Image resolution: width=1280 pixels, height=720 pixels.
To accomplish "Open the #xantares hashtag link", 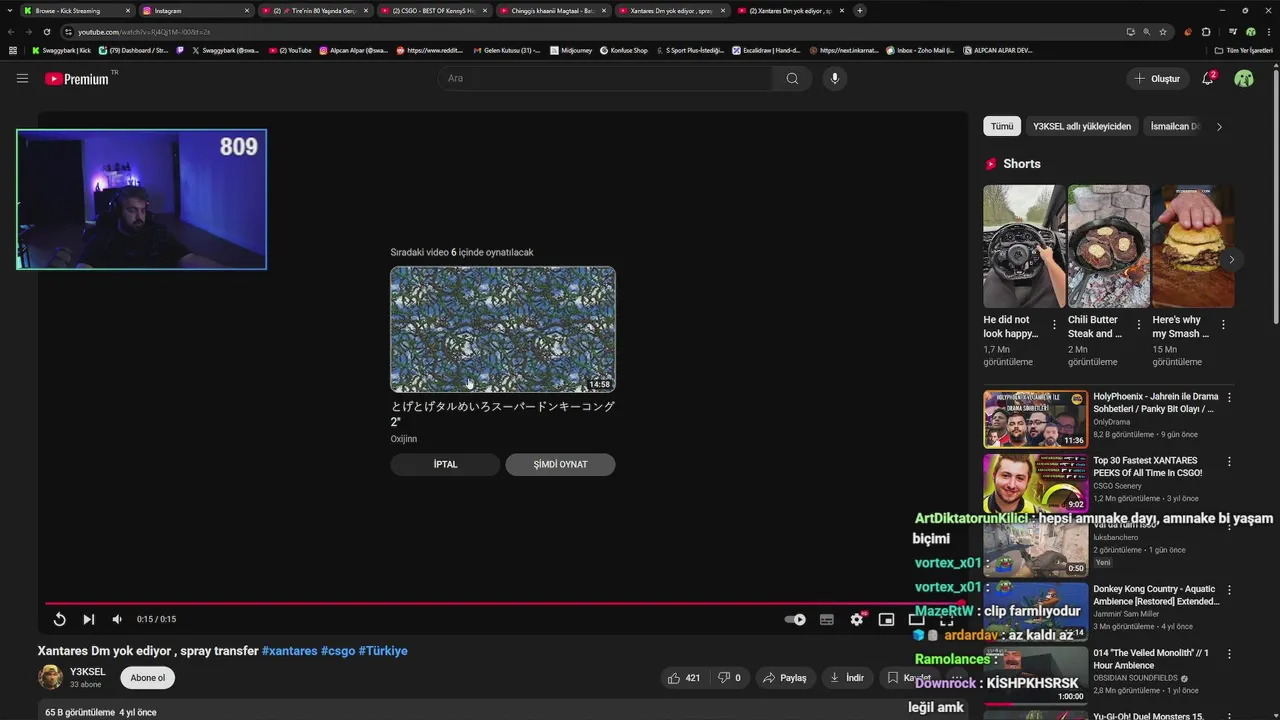I will 289,651.
